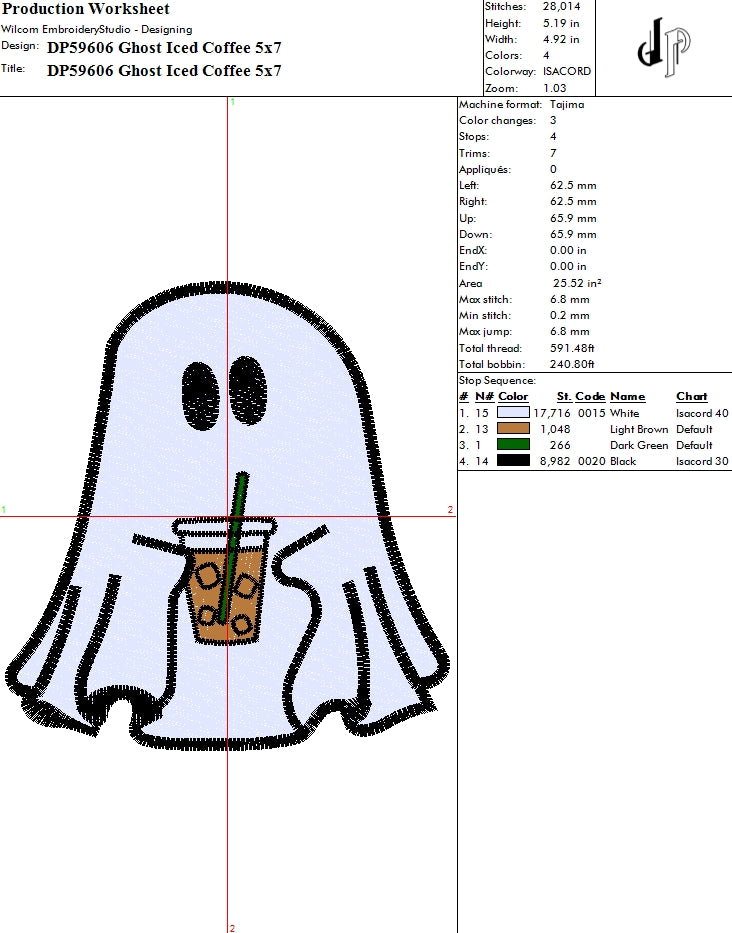Click the 'Code' column header
Viewport: 732px width, 933px height.
click(x=590, y=396)
